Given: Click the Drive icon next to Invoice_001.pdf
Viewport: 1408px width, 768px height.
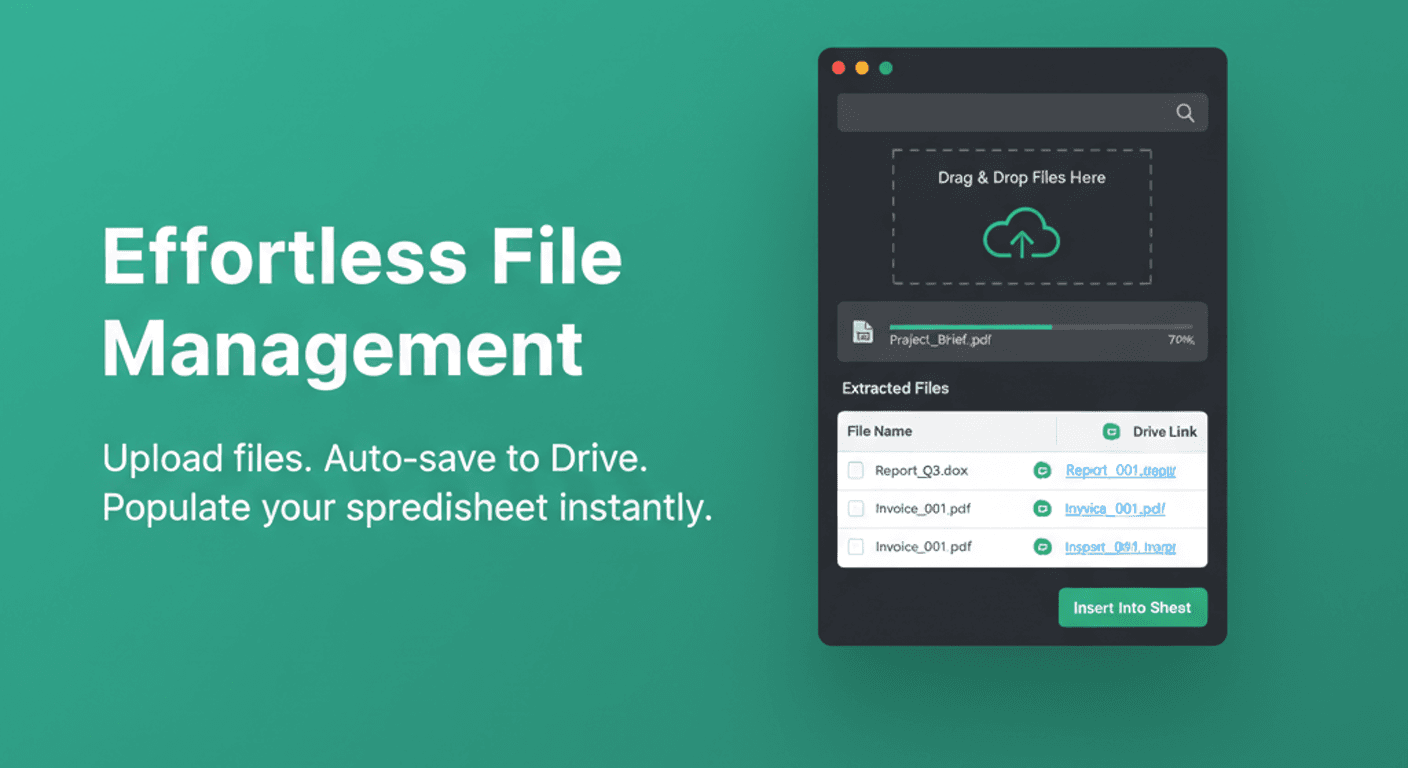Looking at the screenshot, I should click(1041, 508).
